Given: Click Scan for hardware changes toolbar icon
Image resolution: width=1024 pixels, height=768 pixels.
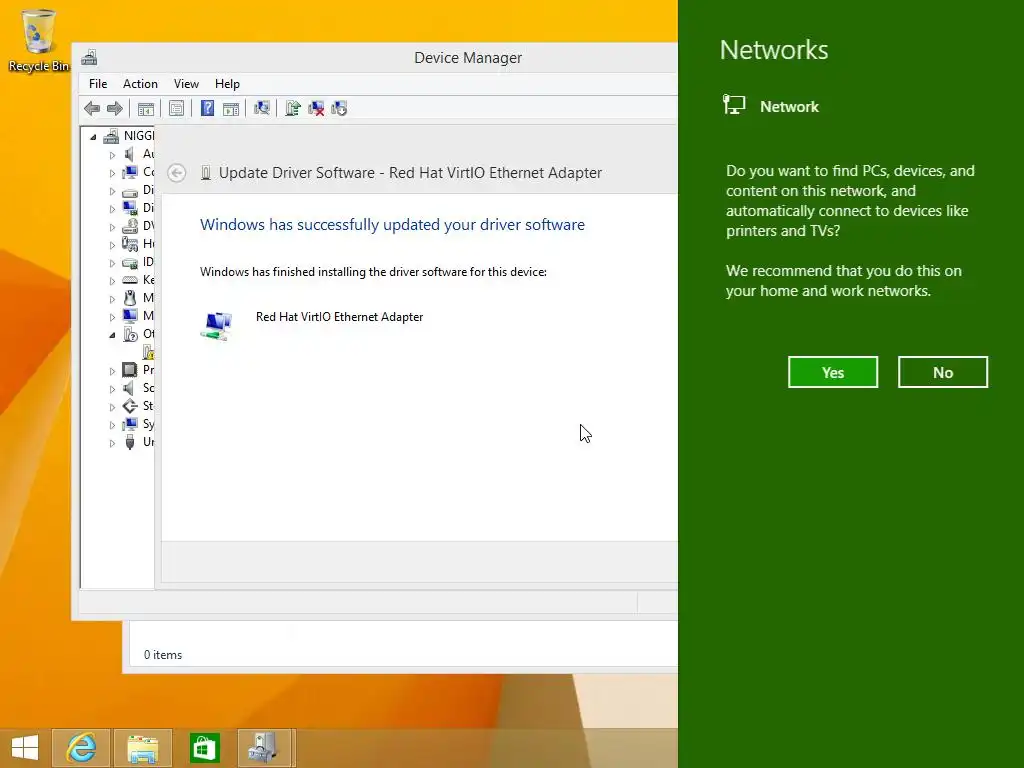Looking at the screenshot, I should 262,108.
